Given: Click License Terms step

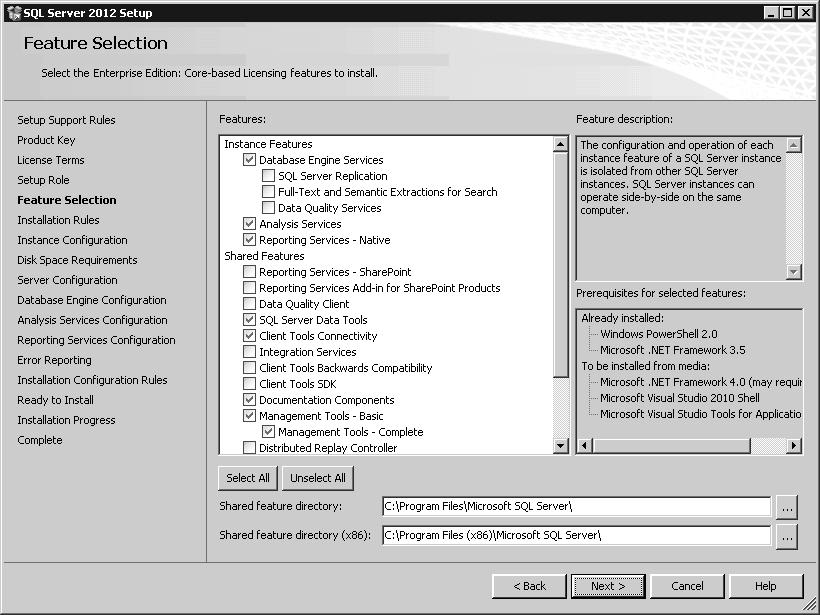Looking at the screenshot, I should [x=51, y=160].
